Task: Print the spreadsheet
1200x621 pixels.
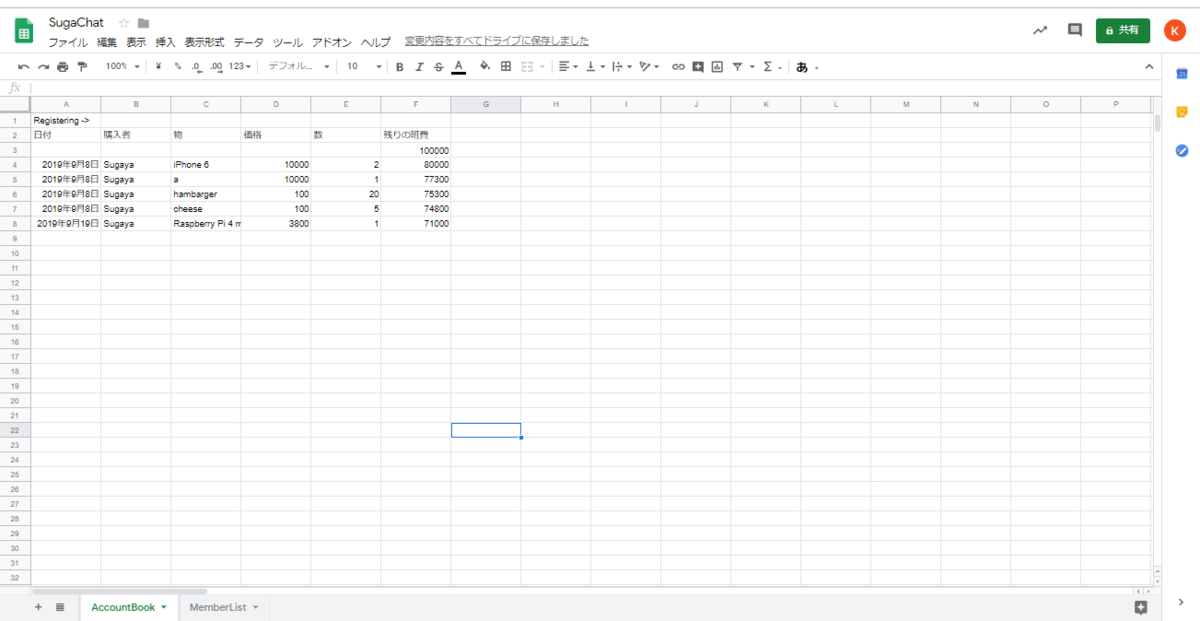Action: [x=63, y=67]
